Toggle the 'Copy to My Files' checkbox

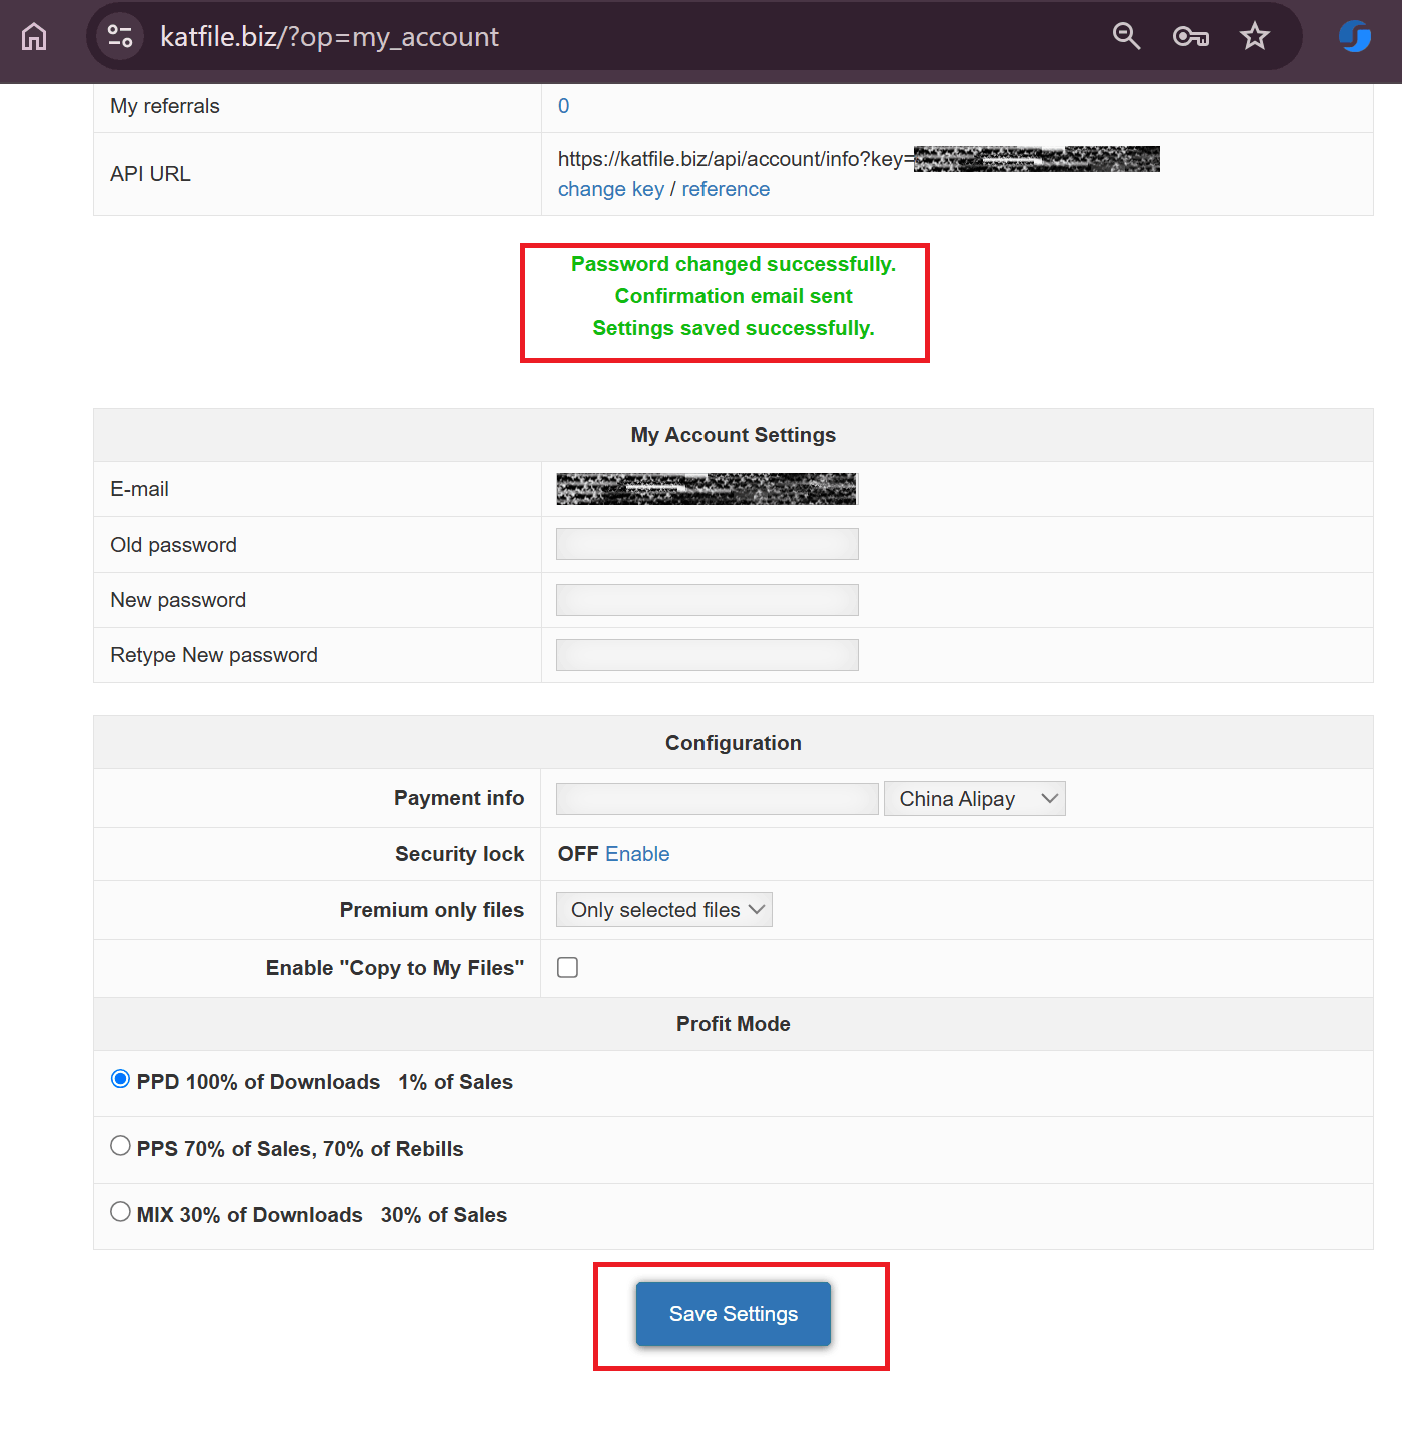[x=567, y=967]
